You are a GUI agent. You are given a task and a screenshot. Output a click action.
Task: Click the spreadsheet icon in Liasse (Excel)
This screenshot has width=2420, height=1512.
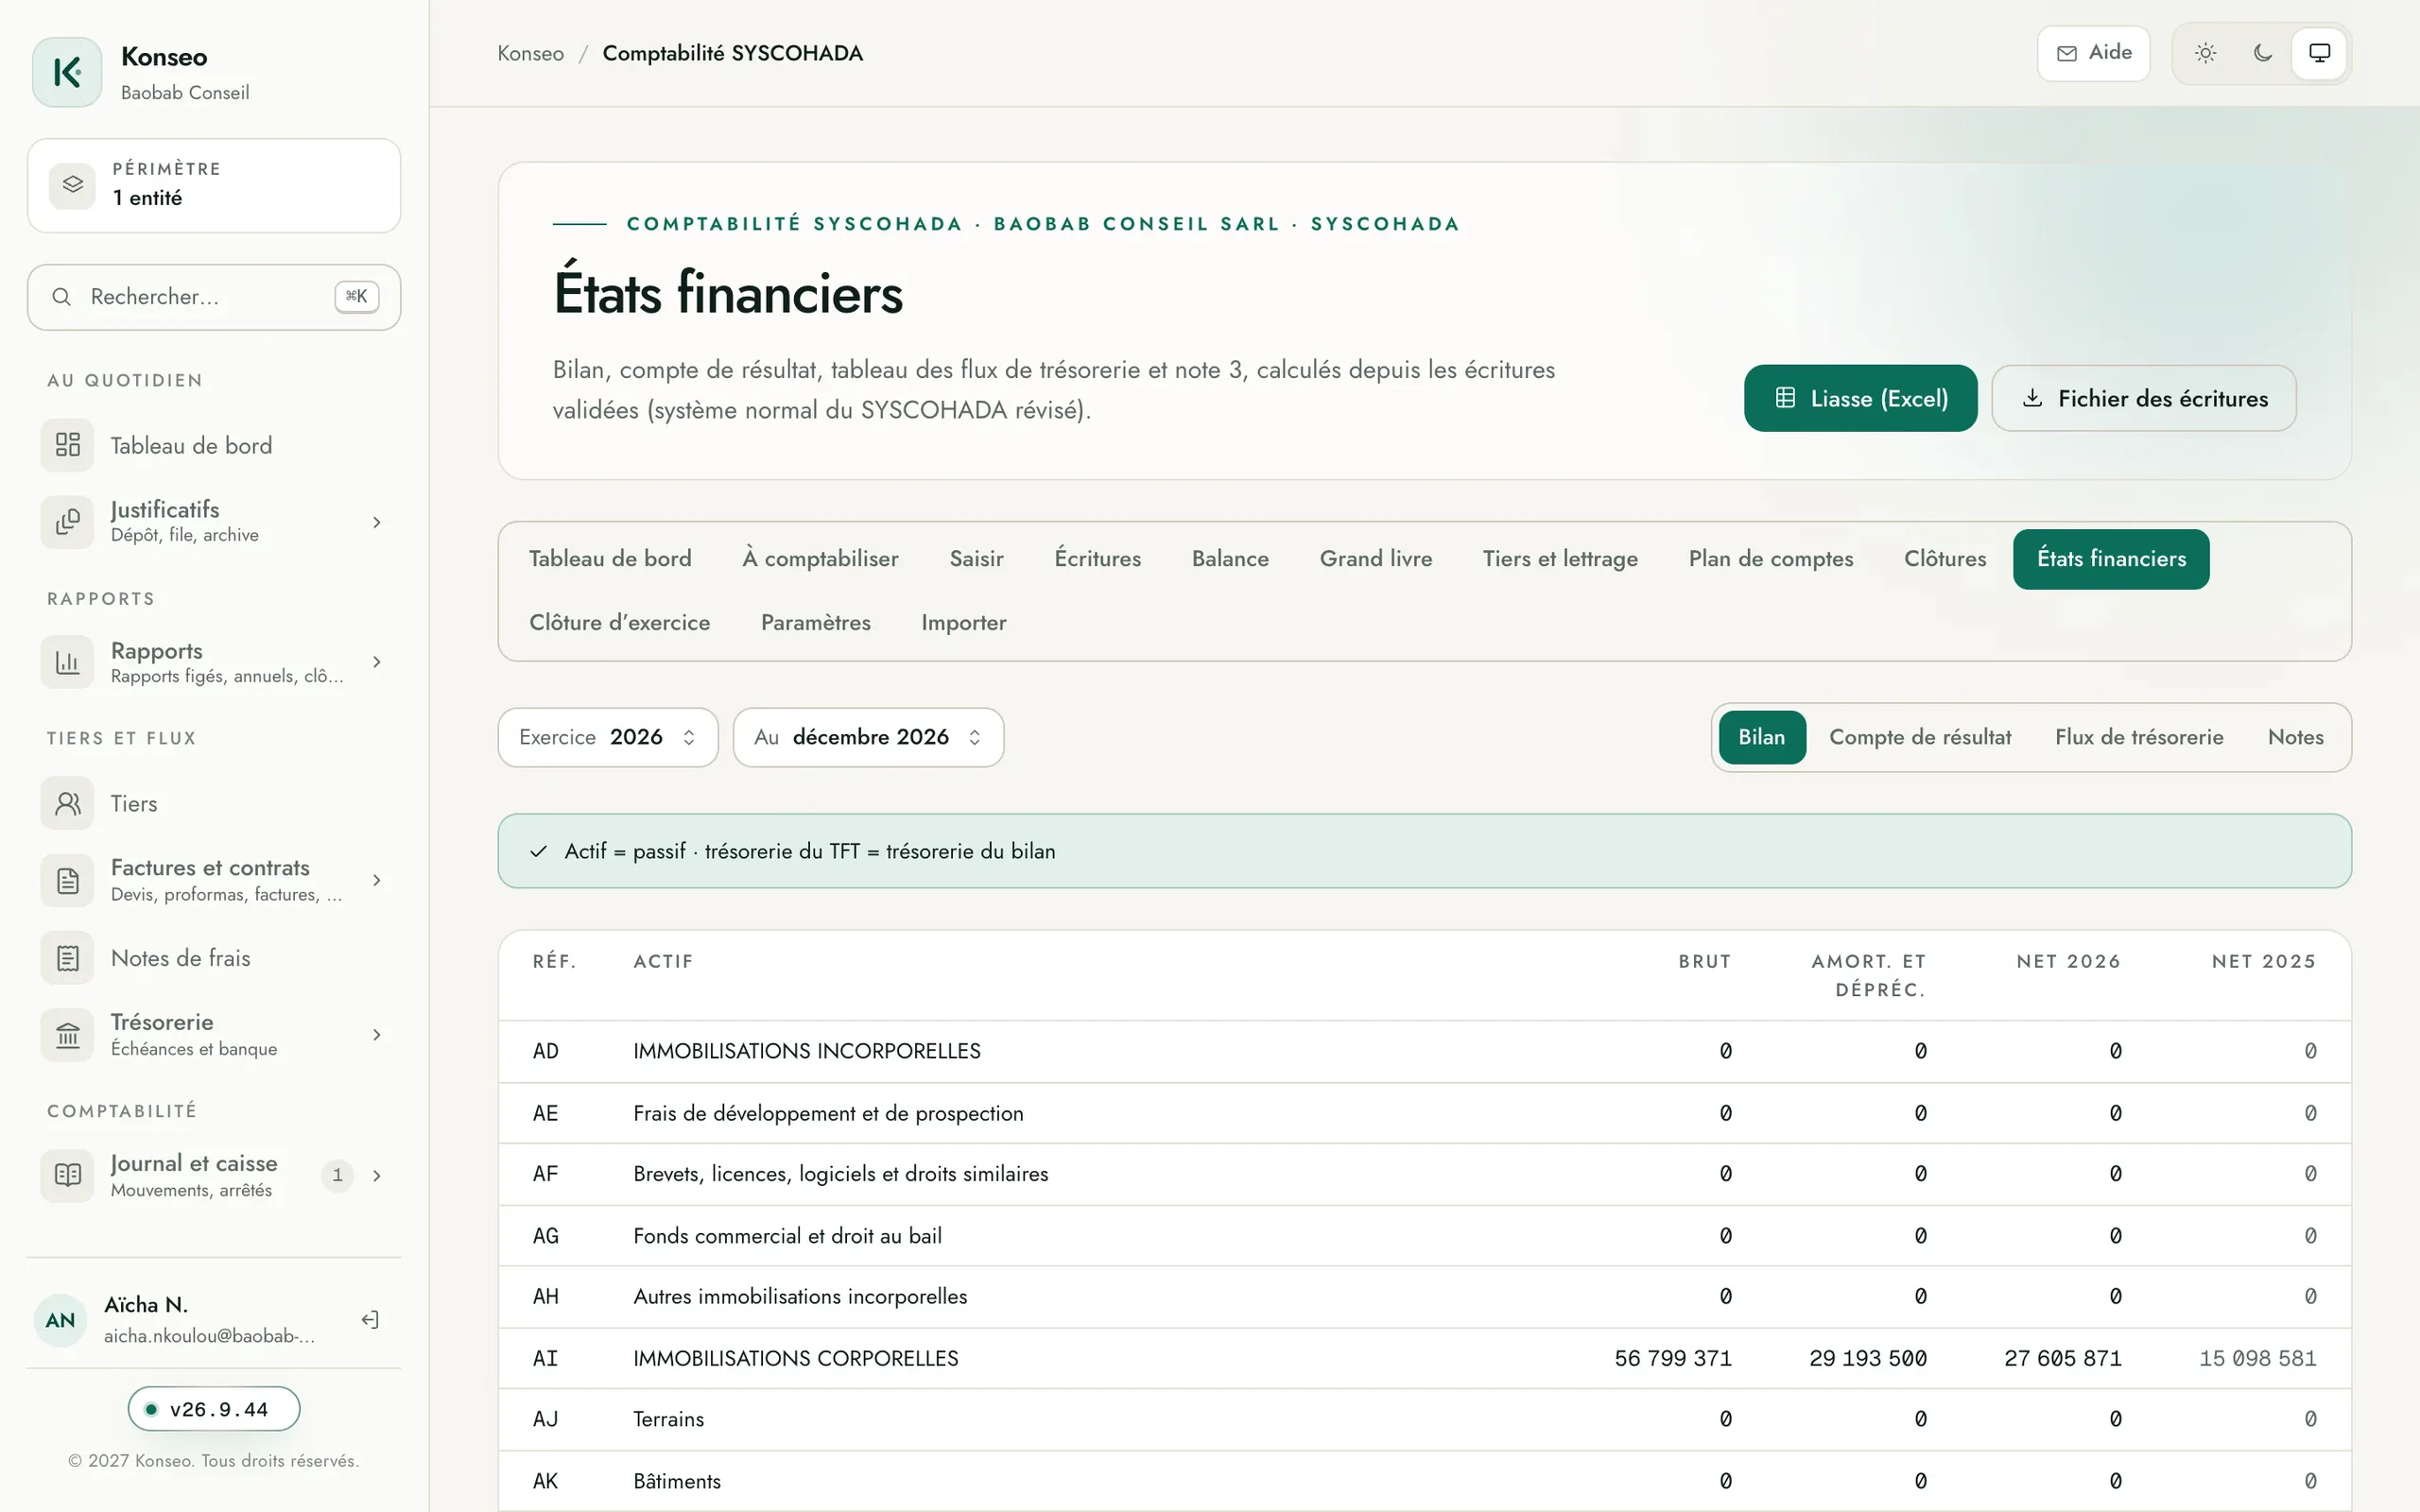[1785, 398]
